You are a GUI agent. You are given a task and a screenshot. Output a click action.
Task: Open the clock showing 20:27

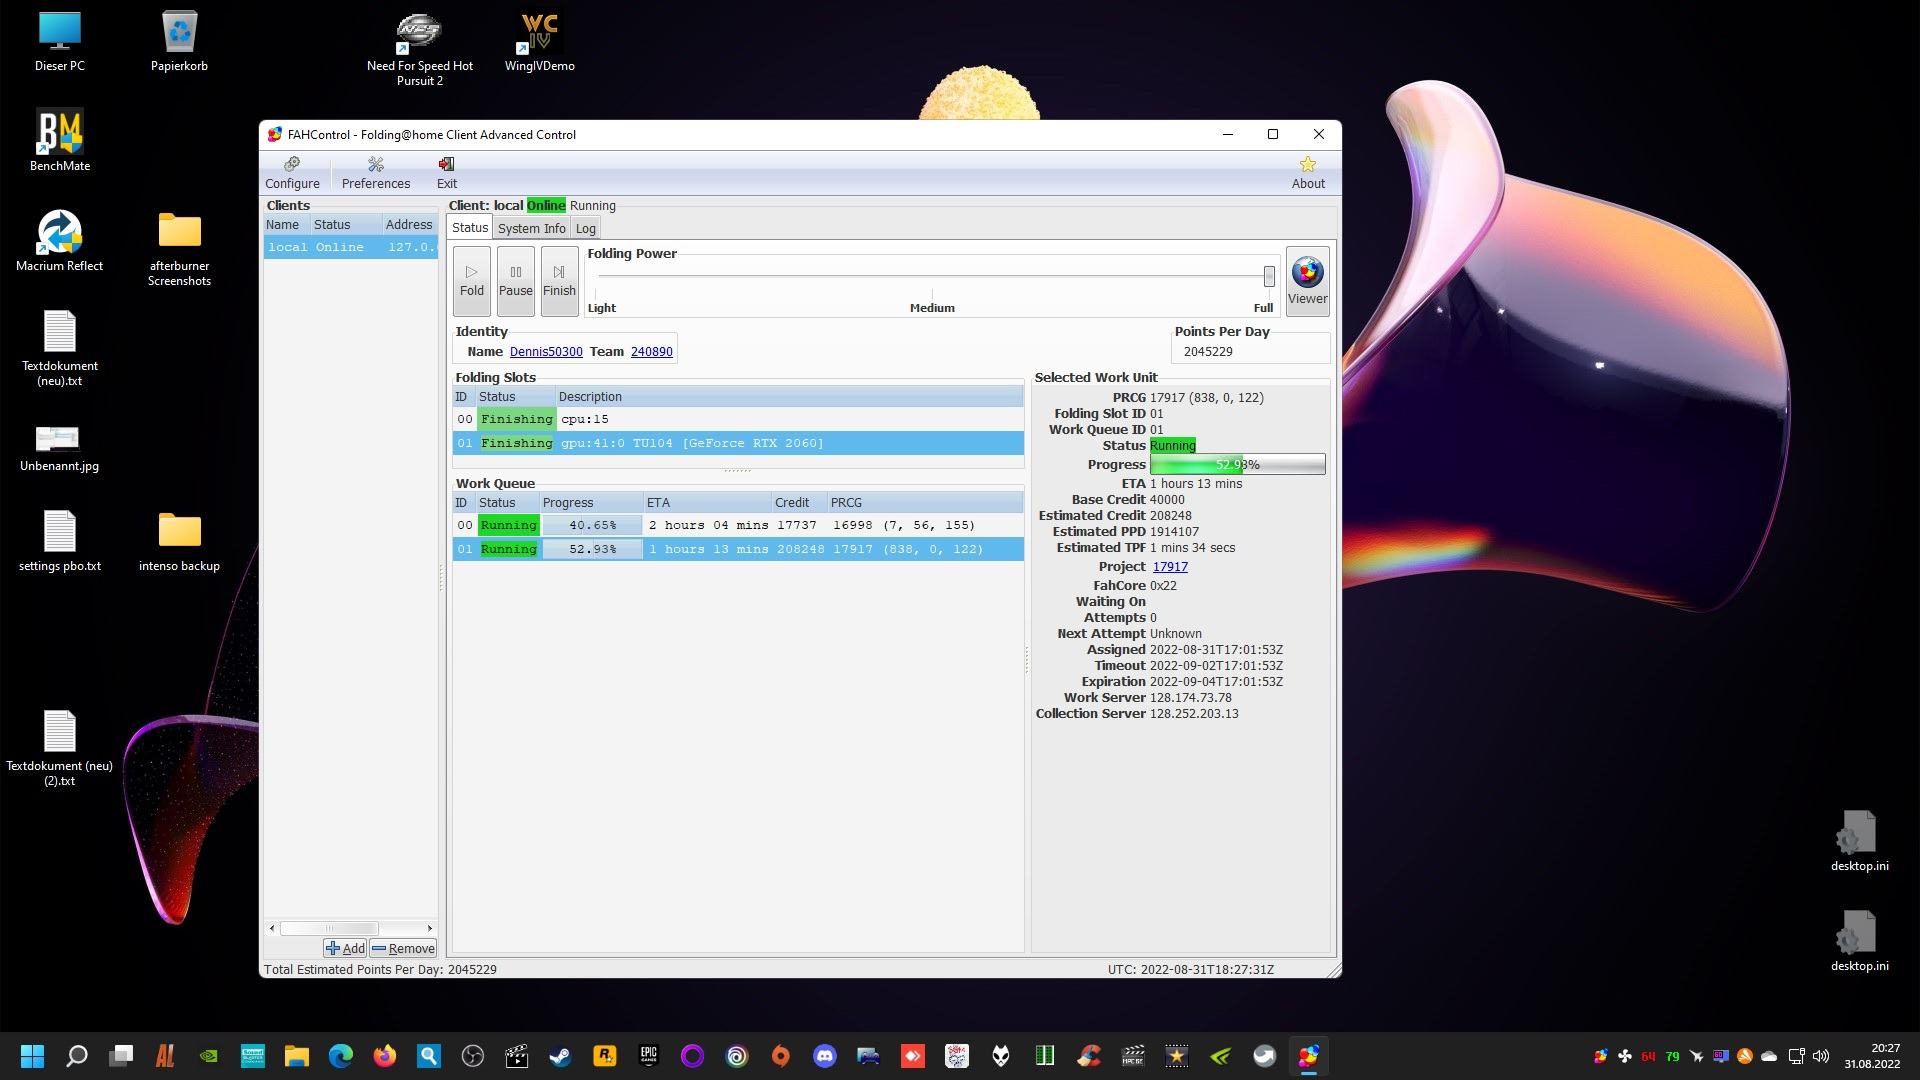(x=1872, y=1056)
